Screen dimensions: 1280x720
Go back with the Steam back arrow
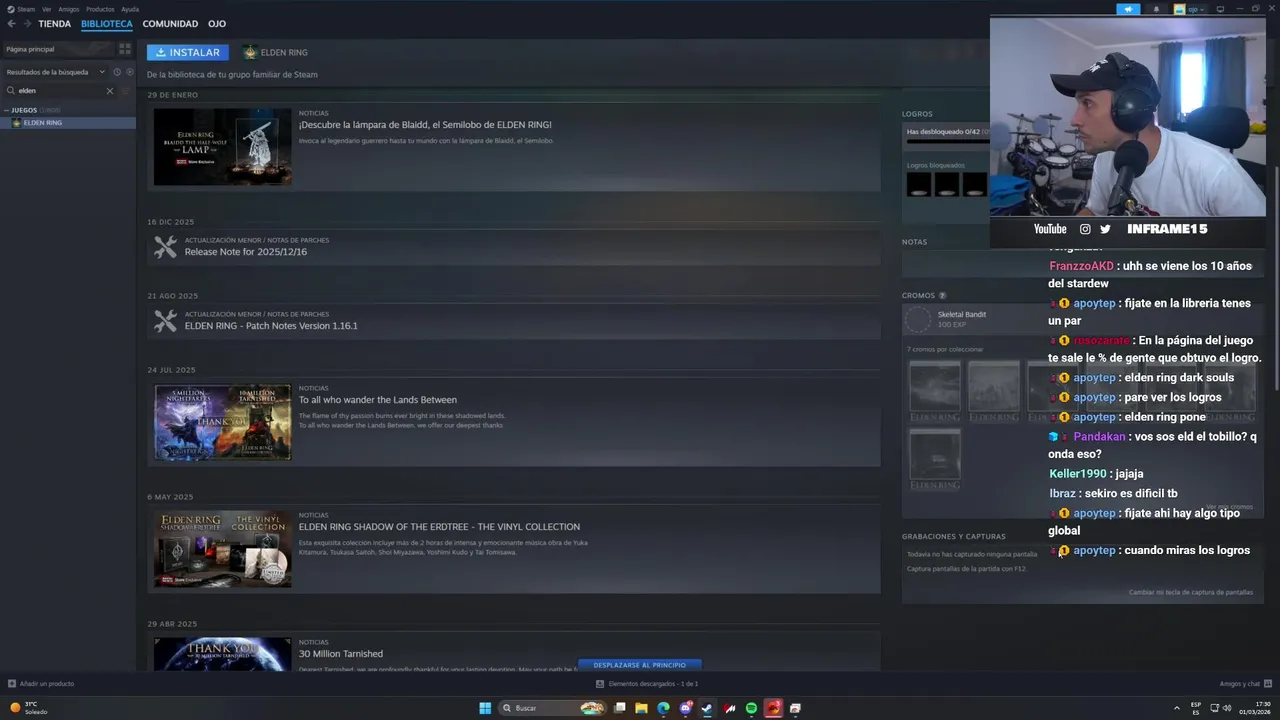point(11,24)
